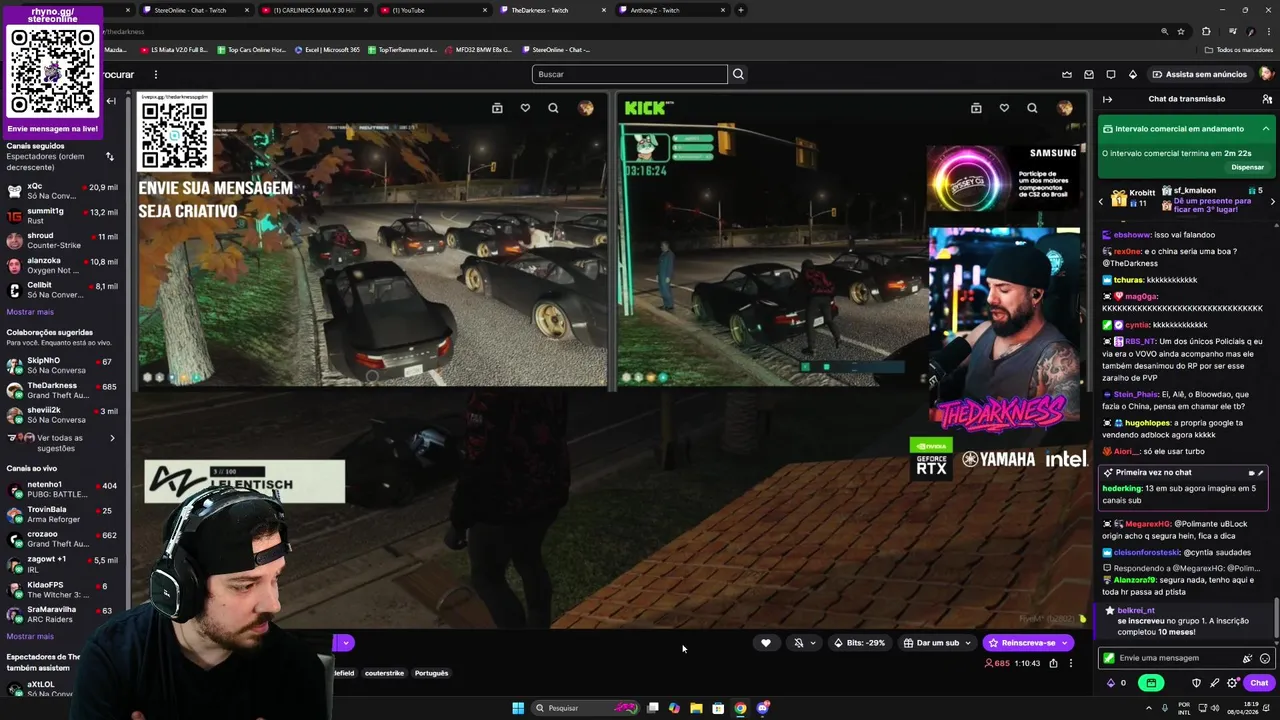
Task: Collapse the chat panel arrow
Action: click(1107, 99)
